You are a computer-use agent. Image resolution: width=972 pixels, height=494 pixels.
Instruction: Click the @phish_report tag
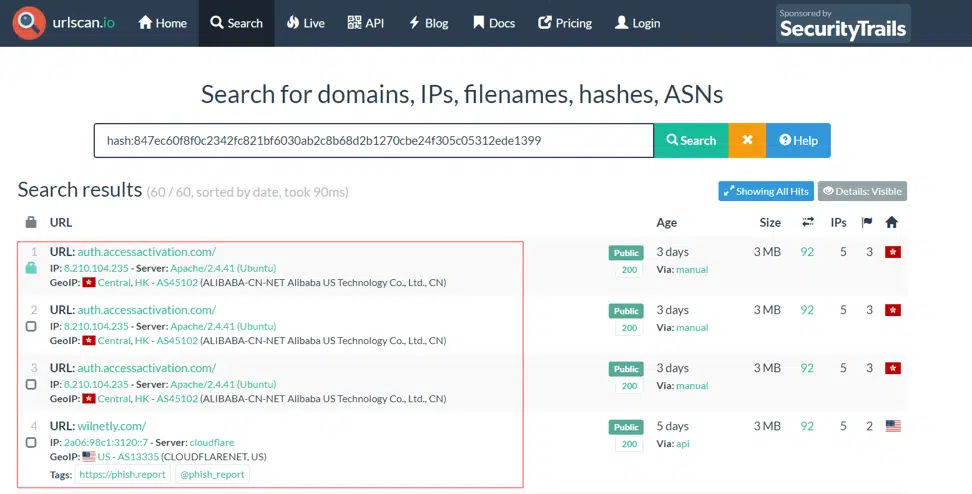click(213, 475)
